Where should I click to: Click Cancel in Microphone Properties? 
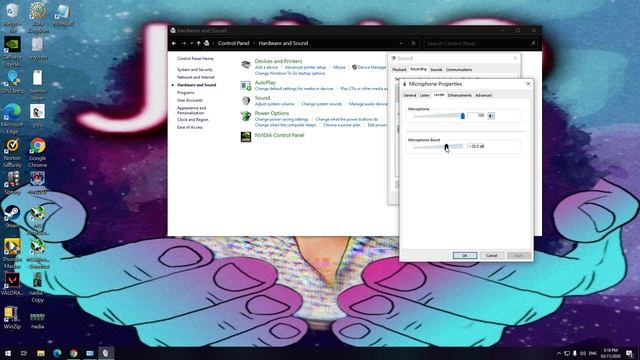[x=491, y=256]
